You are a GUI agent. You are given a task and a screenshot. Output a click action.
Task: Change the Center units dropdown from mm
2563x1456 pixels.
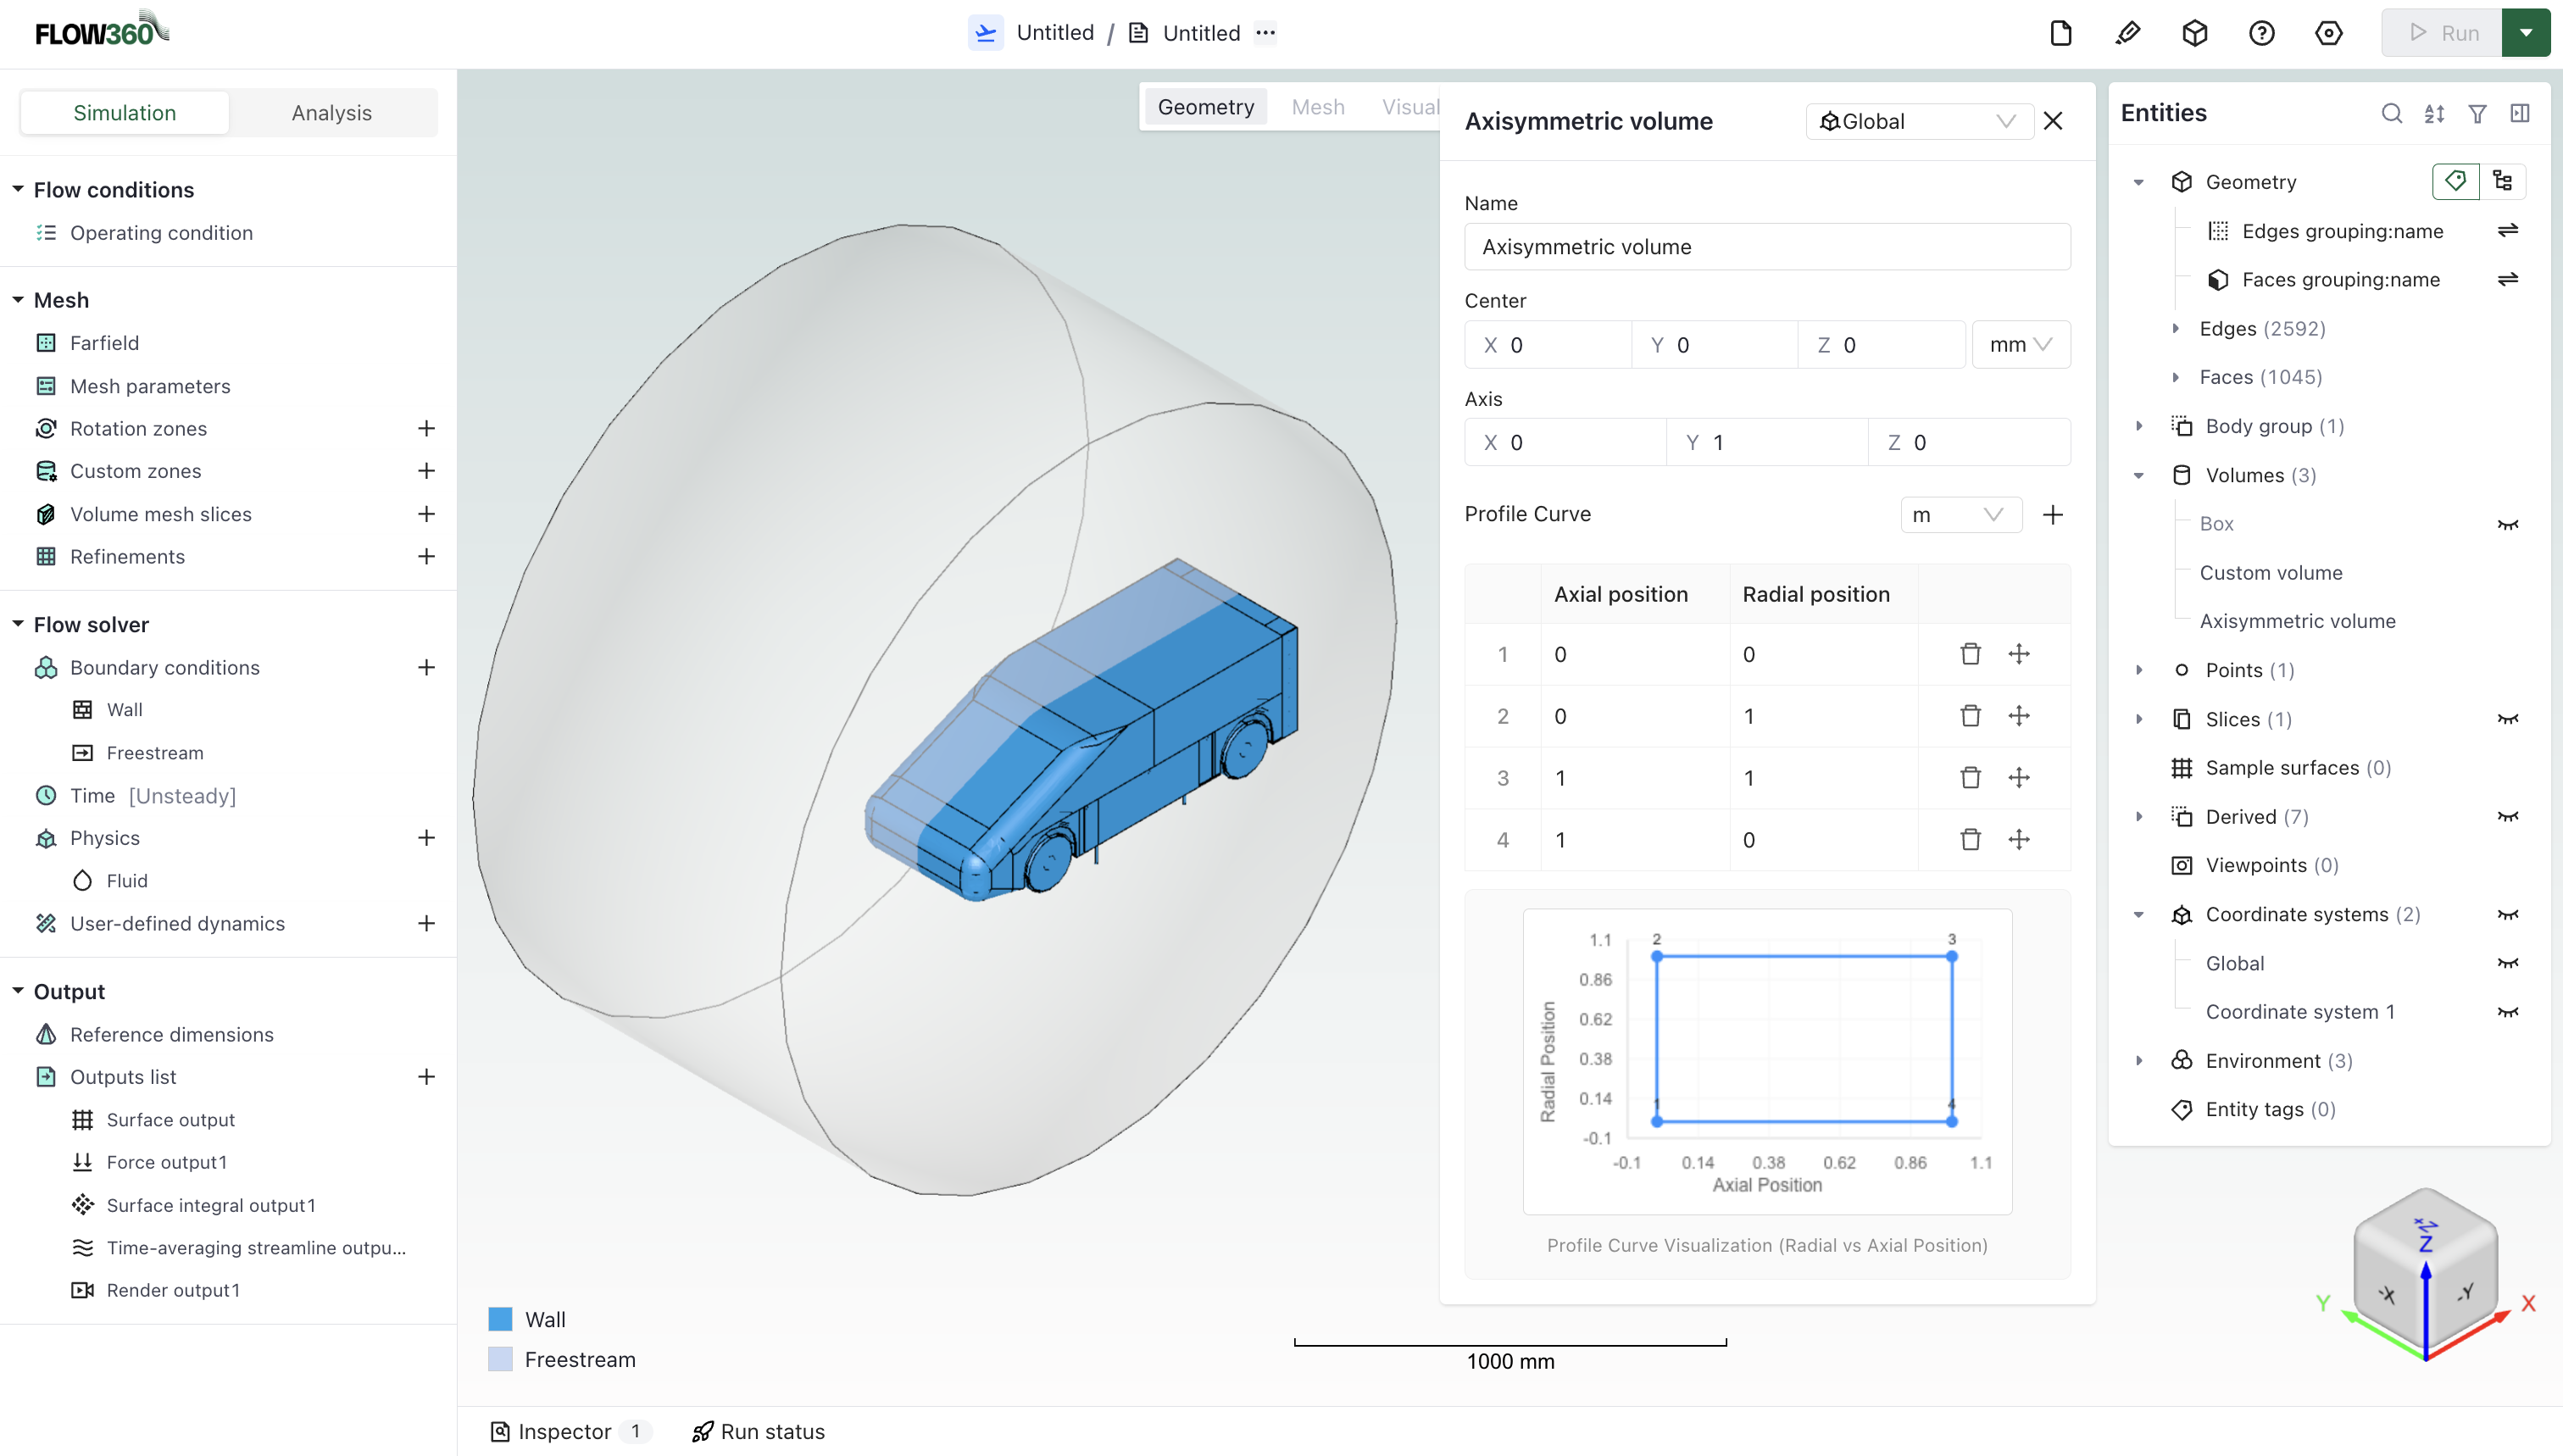(x=2020, y=344)
